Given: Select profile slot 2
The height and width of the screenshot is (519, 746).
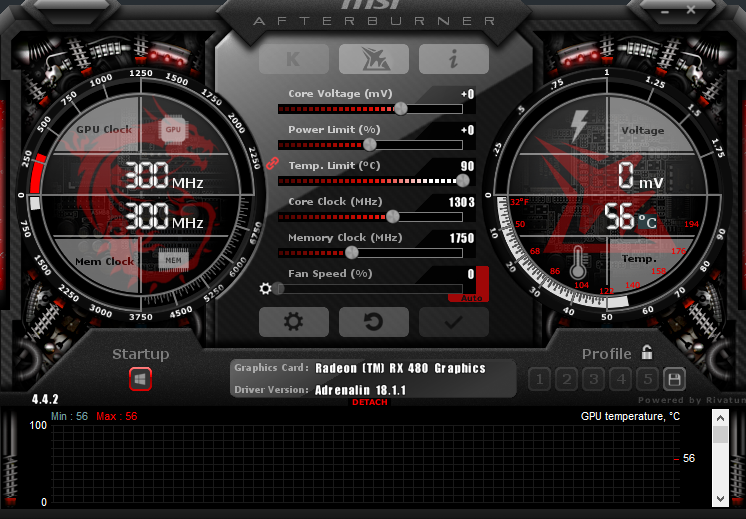Looking at the screenshot, I should pyautogui.click(x=567, y=379).
